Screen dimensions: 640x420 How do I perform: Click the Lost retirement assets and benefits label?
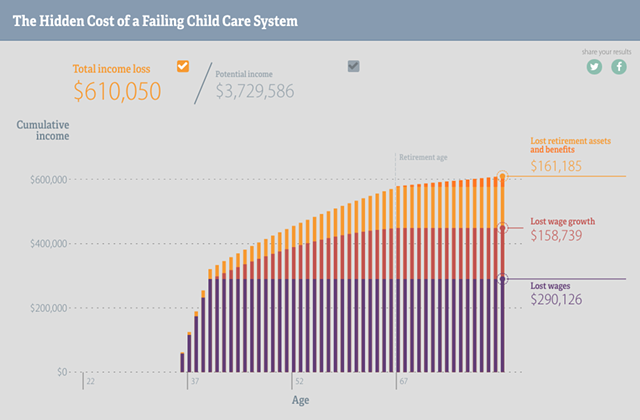click(x=570, y=145)
